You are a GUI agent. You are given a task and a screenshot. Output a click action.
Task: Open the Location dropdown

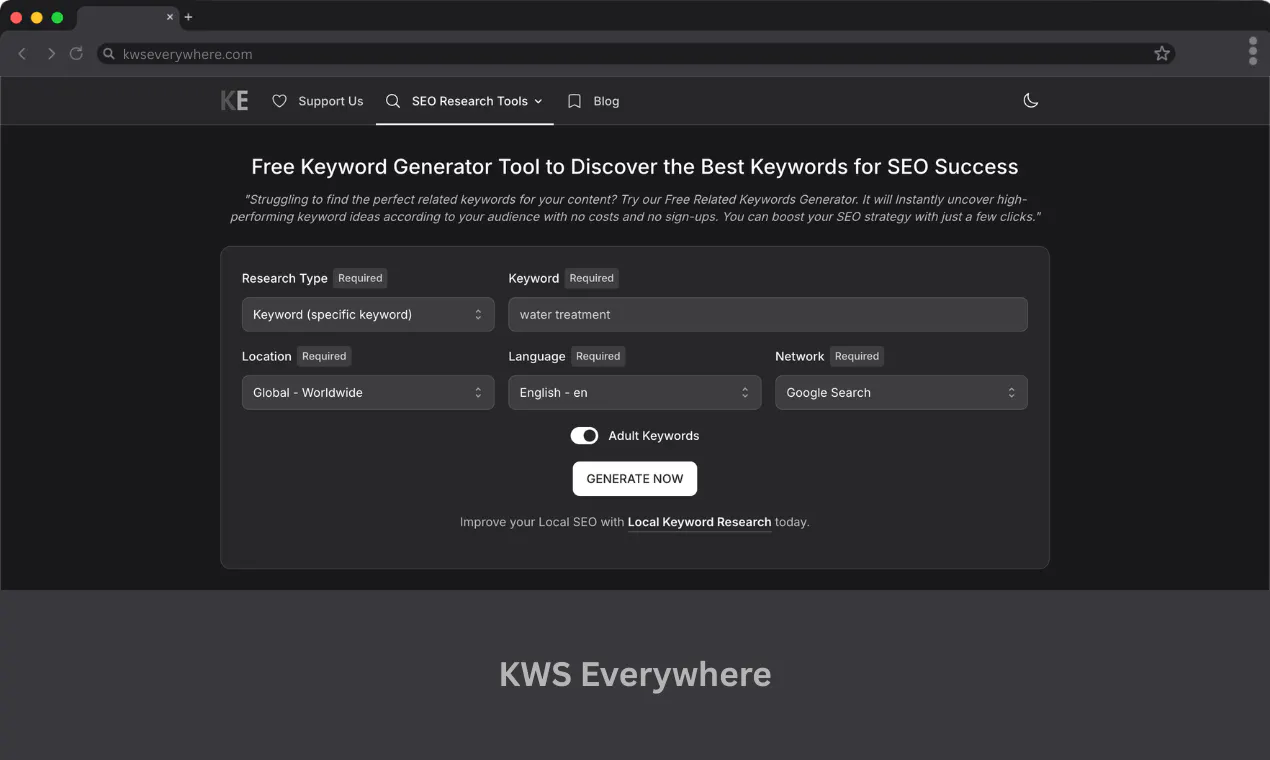(x=368, y=392)
